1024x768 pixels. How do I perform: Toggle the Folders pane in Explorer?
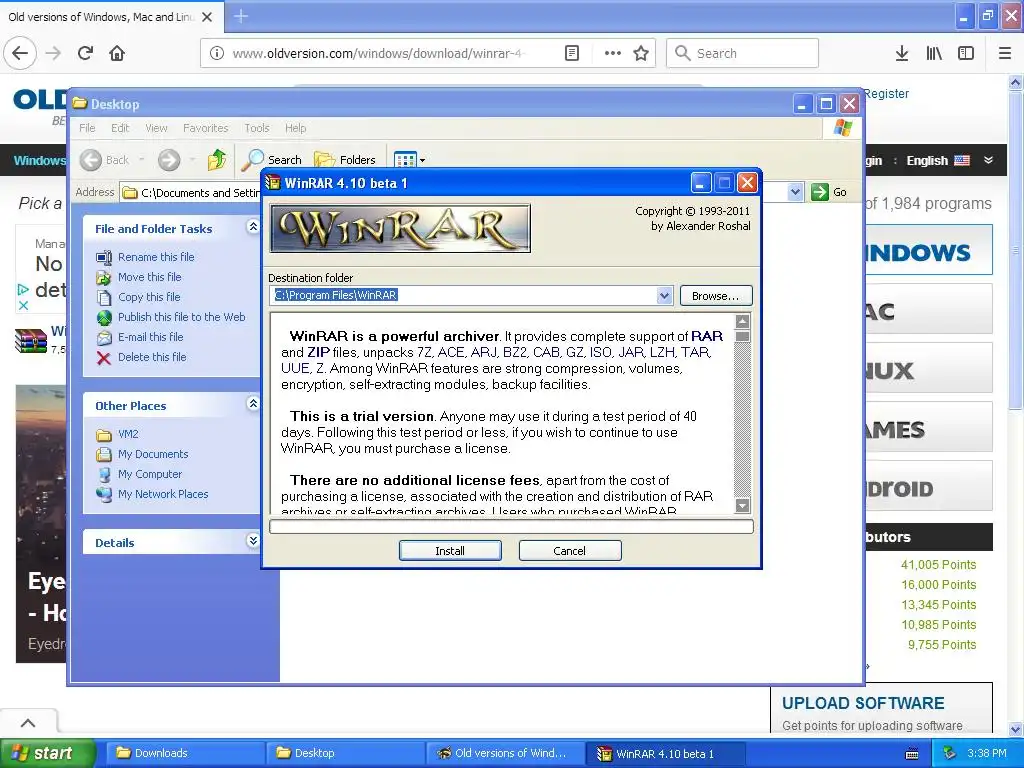pyautogui.click(x=345, y=160)
